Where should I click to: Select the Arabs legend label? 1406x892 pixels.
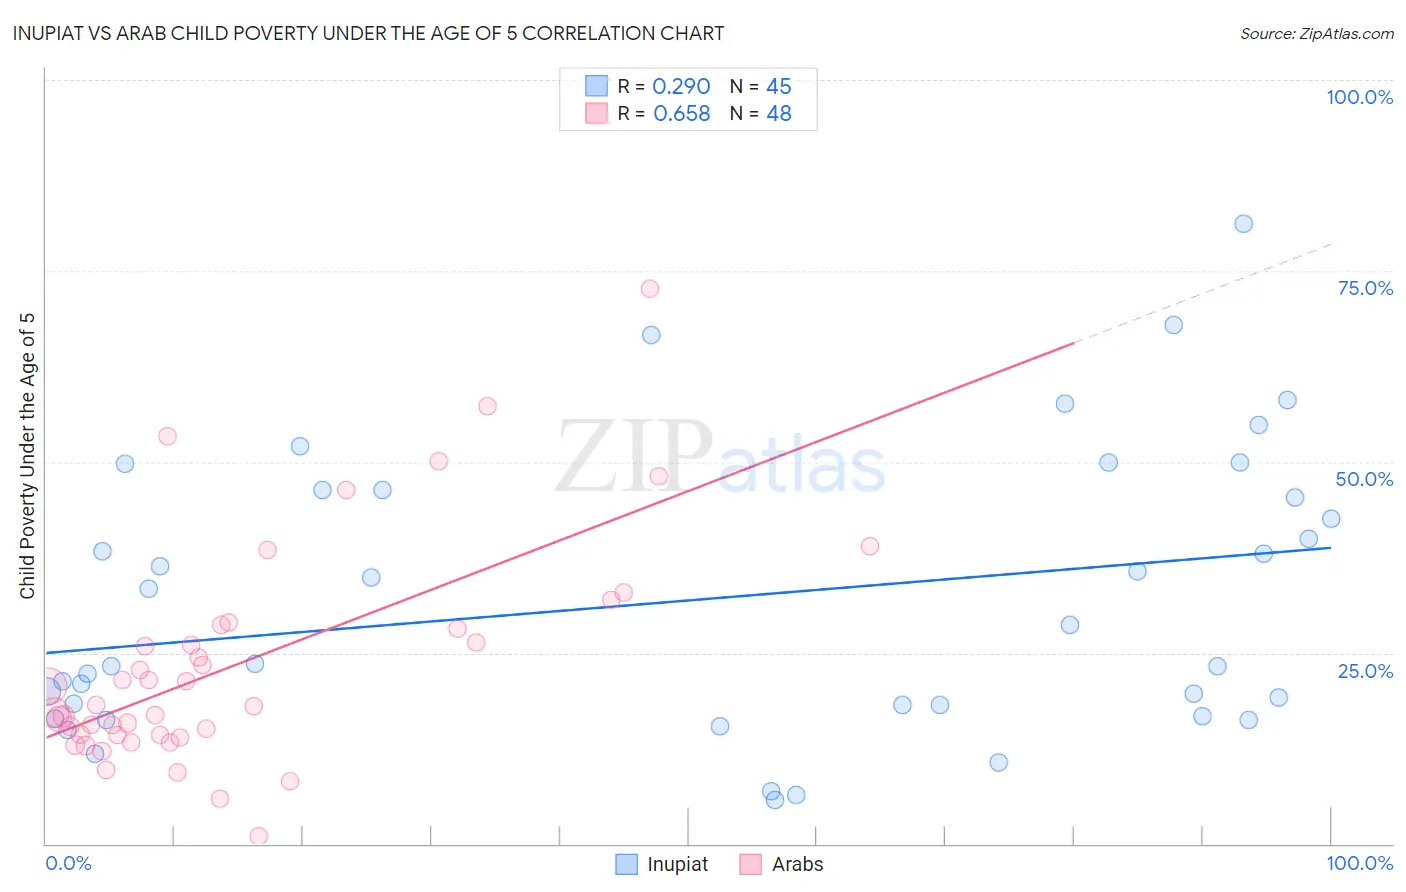797,864
